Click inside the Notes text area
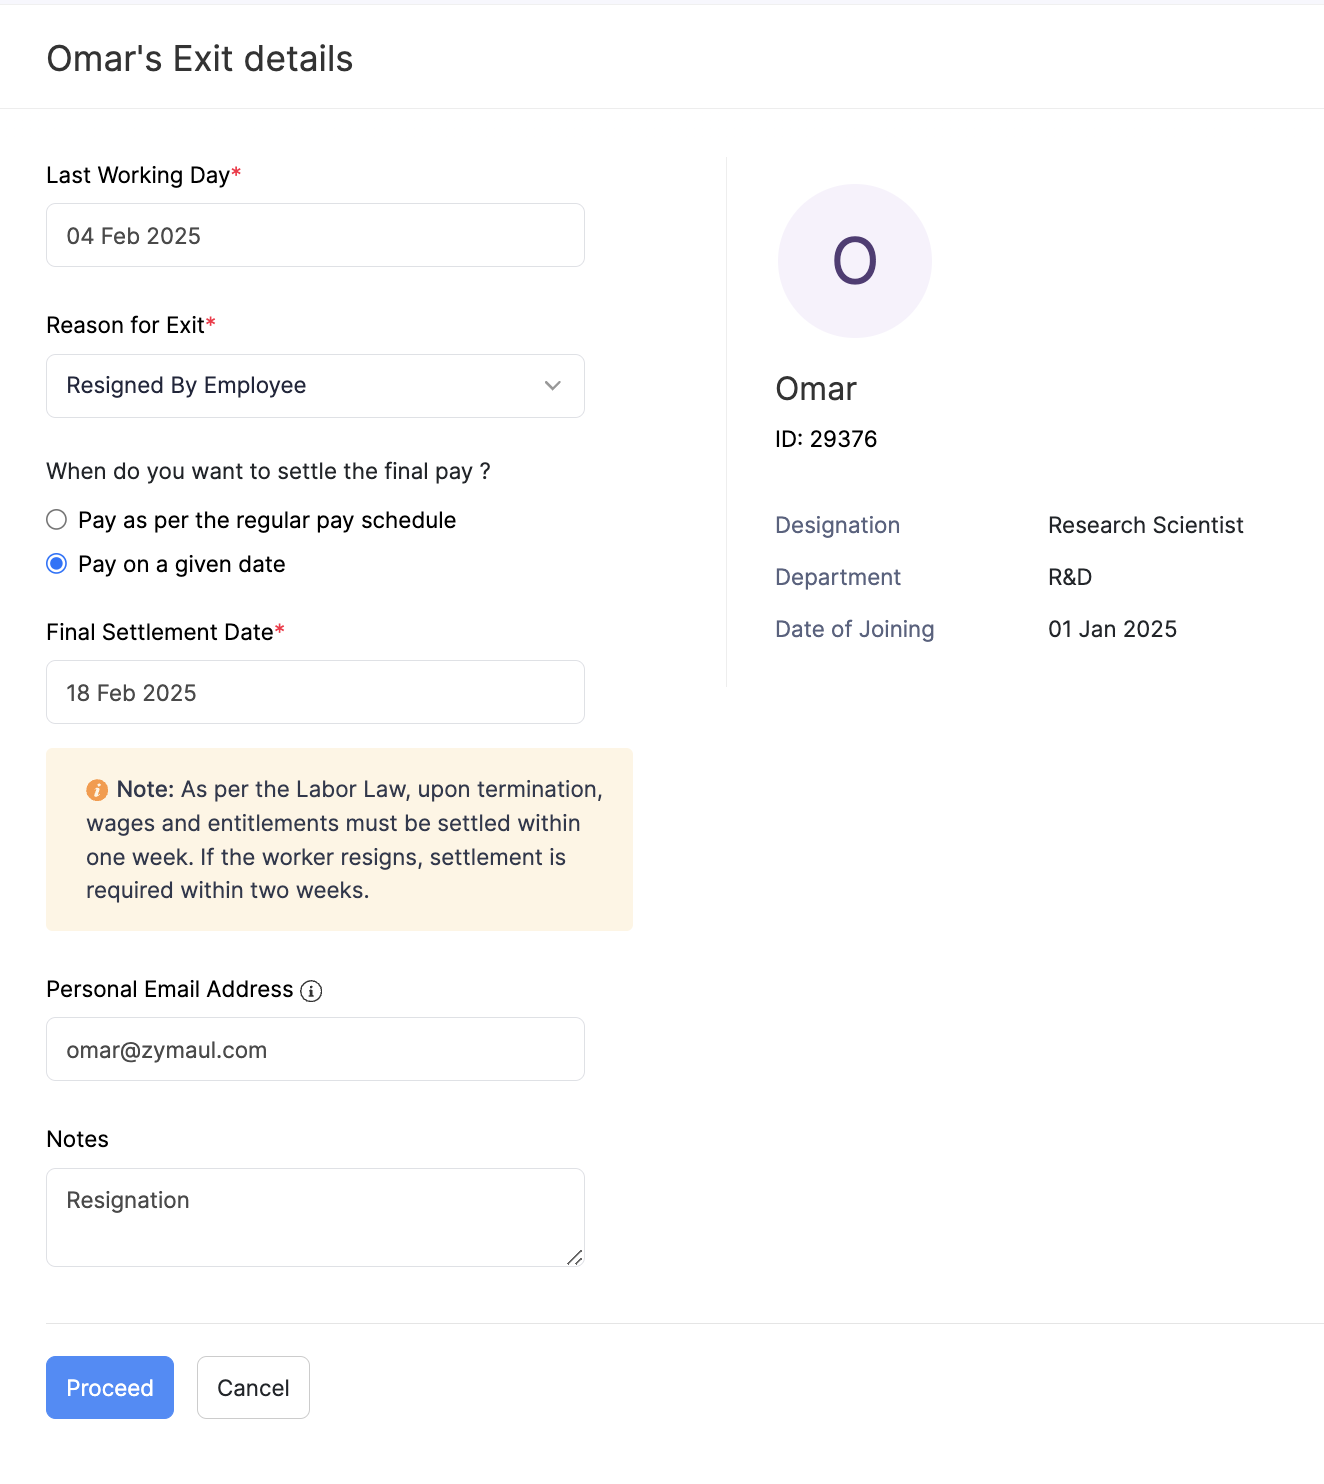Viewport: 1324px width, 1484px height. click(315, 1216)
